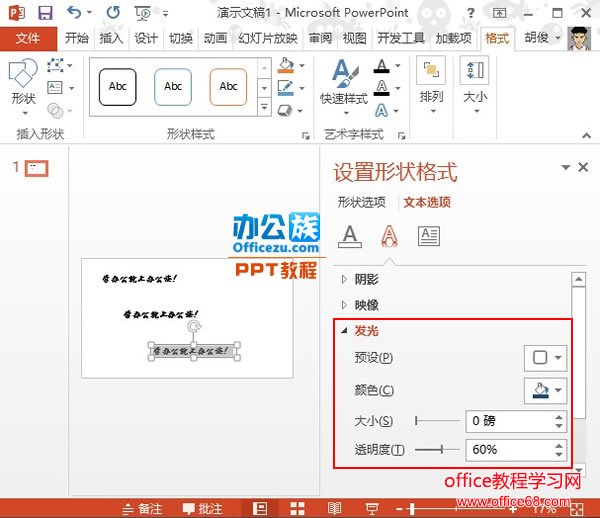Select slide 1 thumbnail

pos(37,168)
